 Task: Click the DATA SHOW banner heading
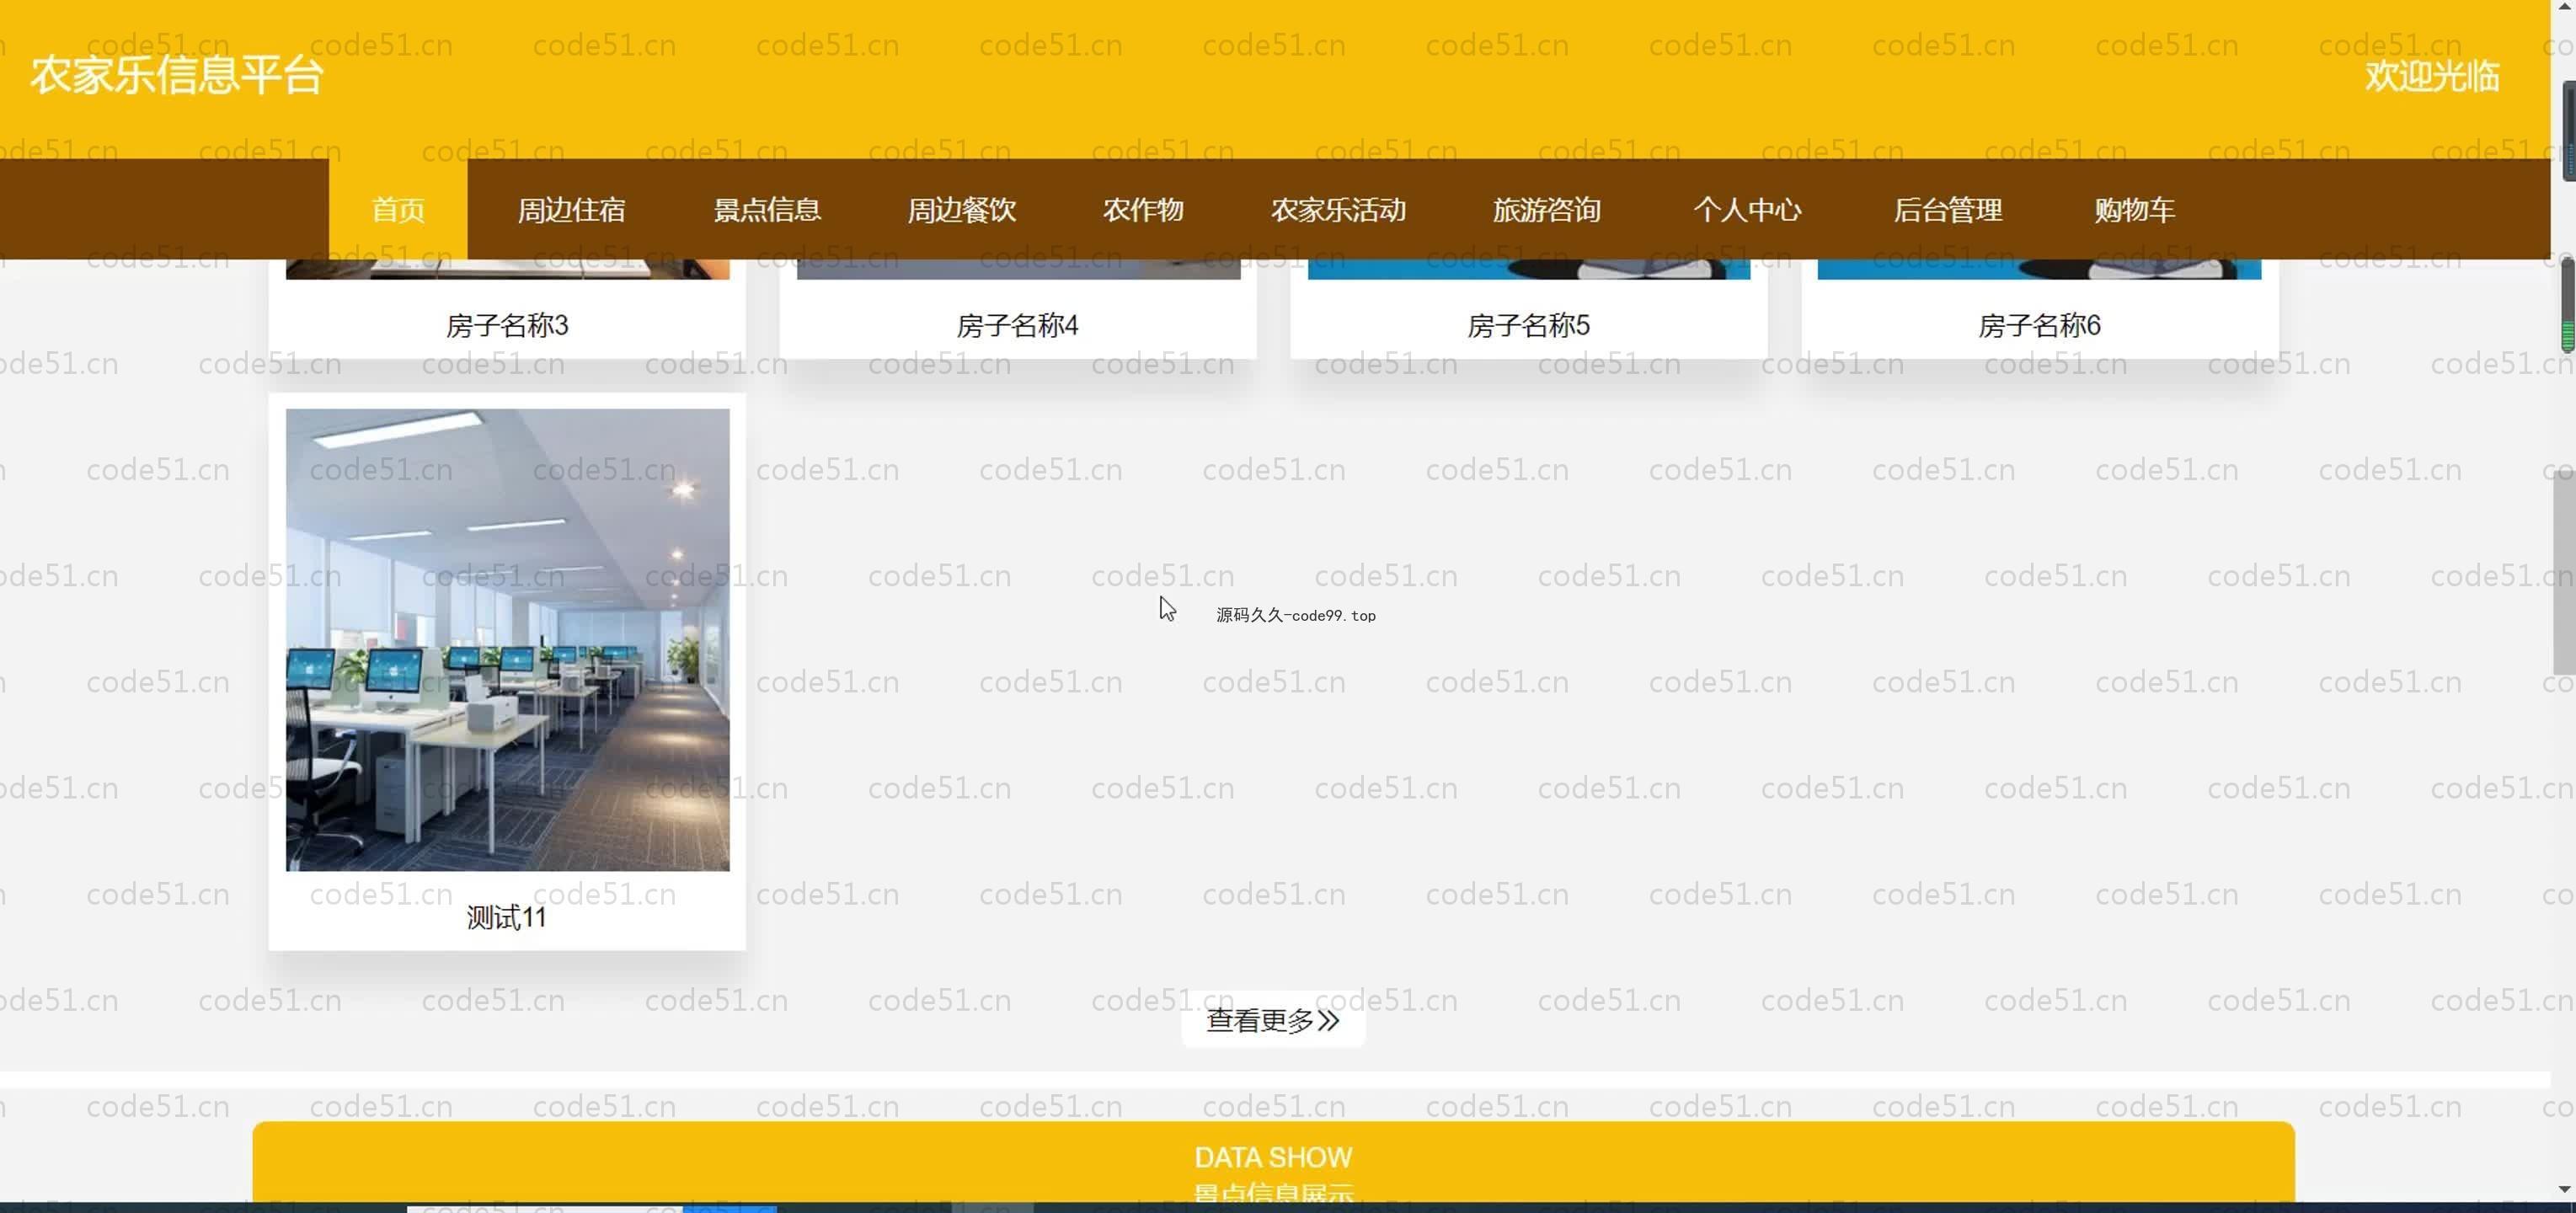1272,1157
